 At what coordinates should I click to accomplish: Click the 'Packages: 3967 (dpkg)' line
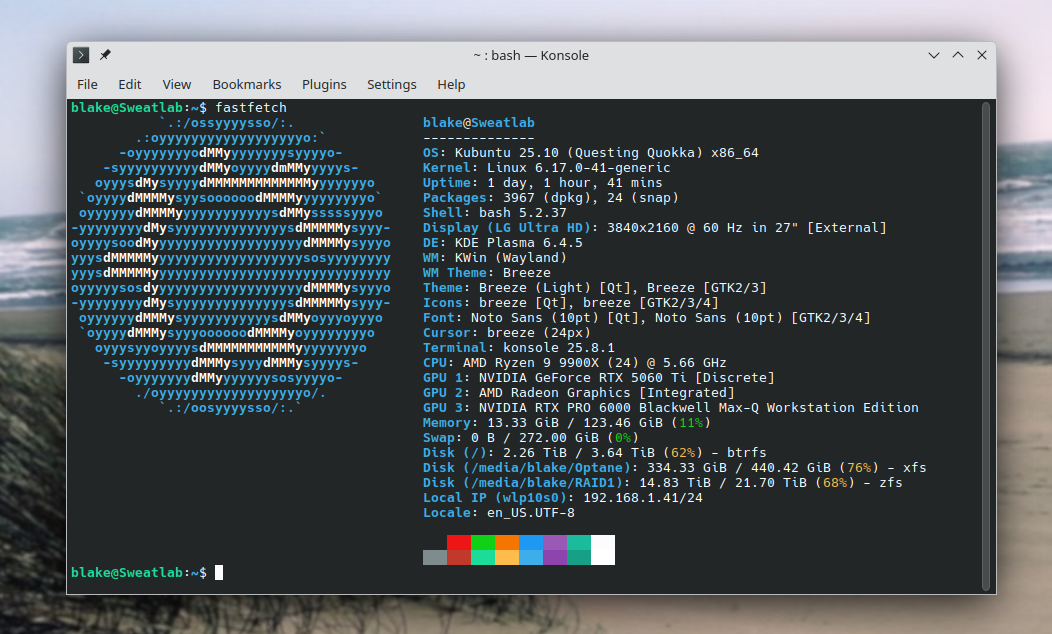550,197
